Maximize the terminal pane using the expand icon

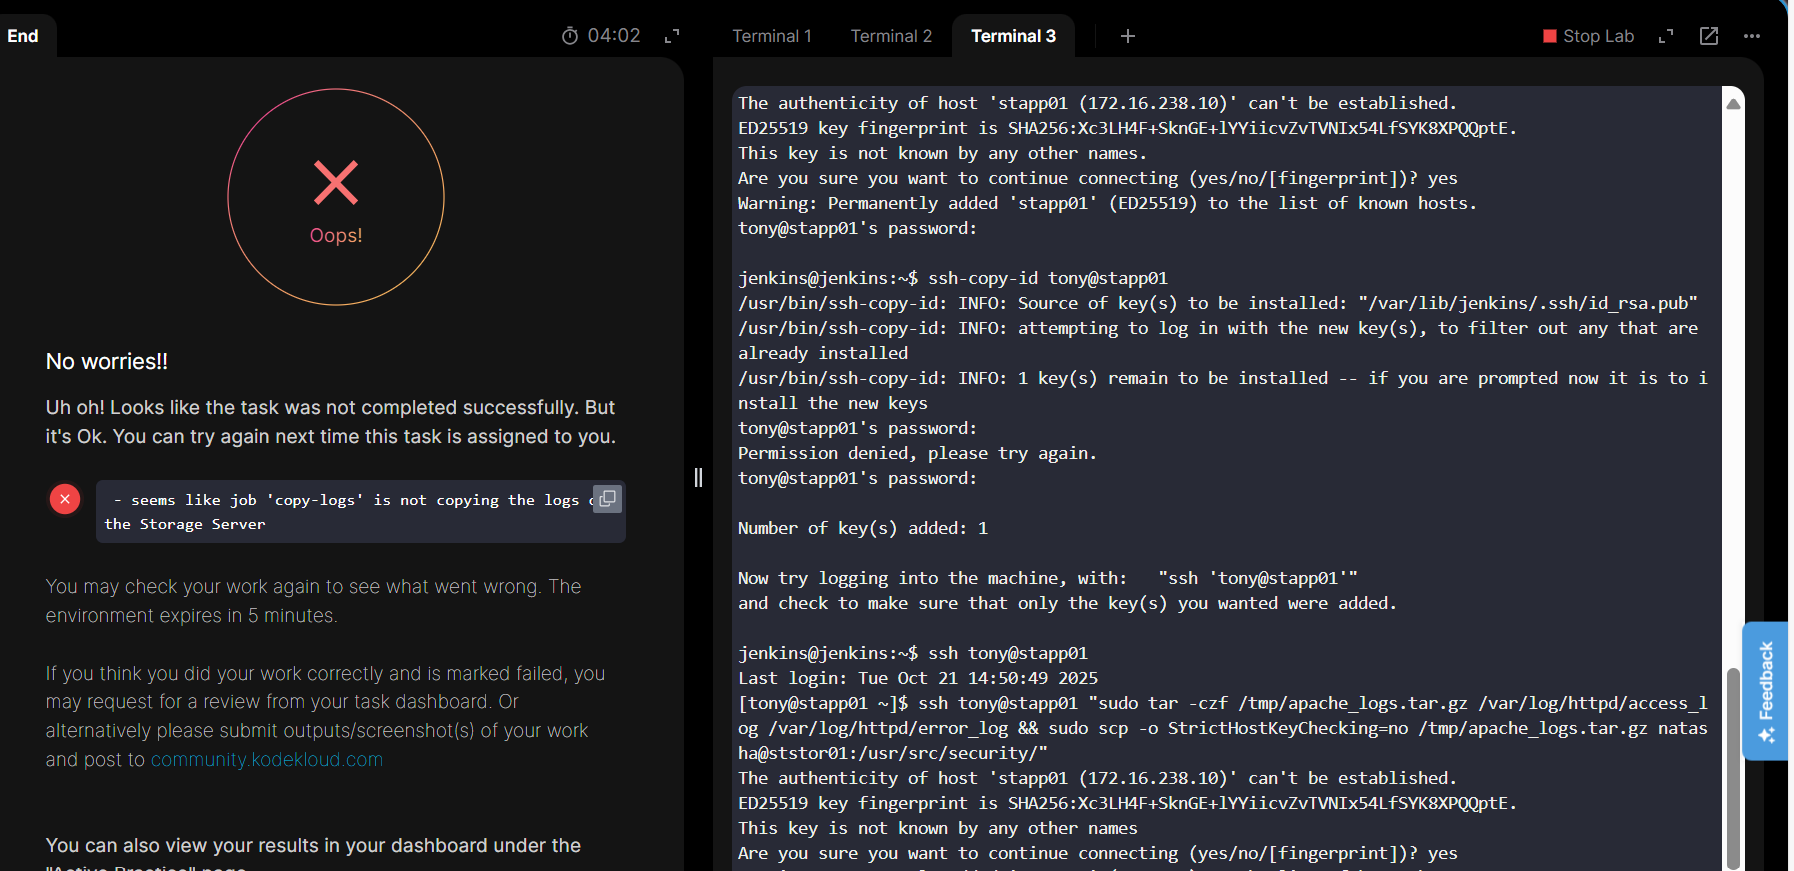point(1665,36)
